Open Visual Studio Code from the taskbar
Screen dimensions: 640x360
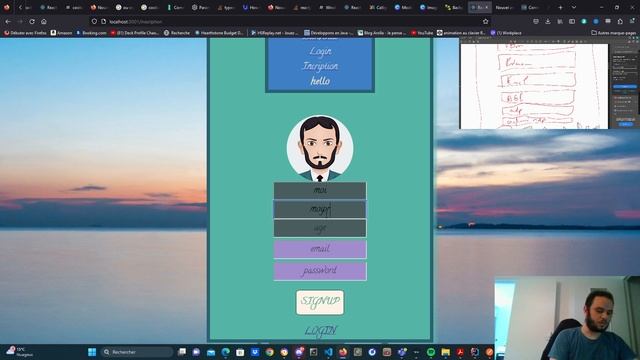click(329, 352)
